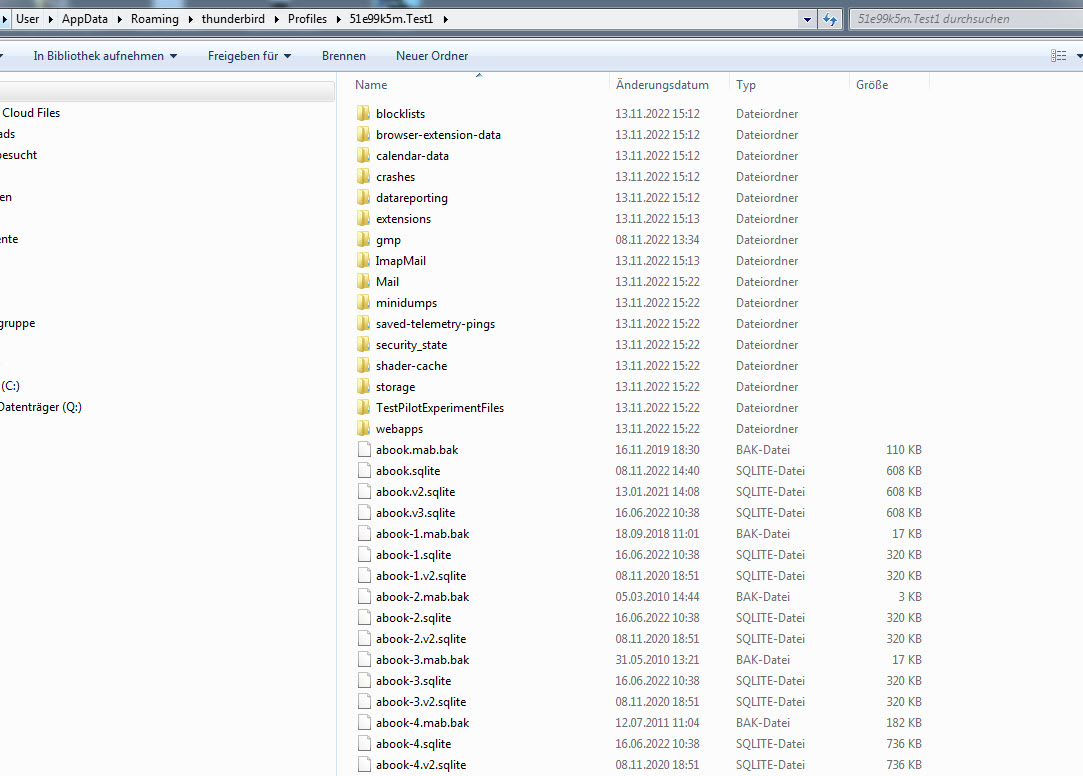Select file abook-2.v2.sqlite
This screenshot has width=1083, height=776.
click(x=421, y=639)
